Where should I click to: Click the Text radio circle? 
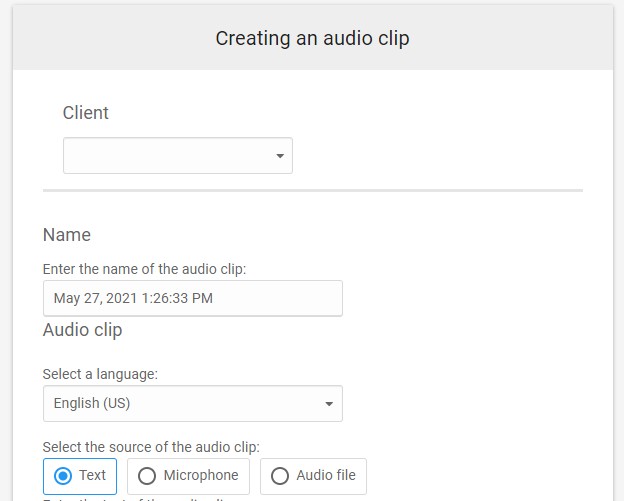62,476
